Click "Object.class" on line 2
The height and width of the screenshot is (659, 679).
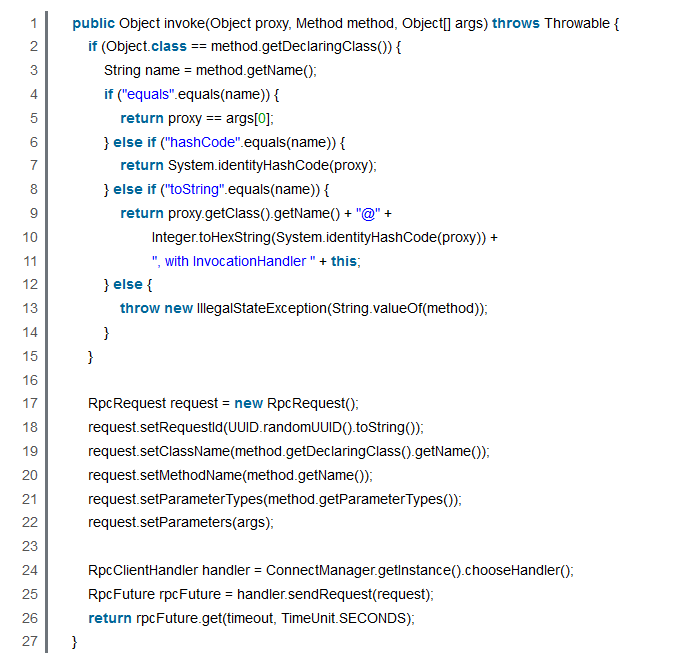click(146, 46)
